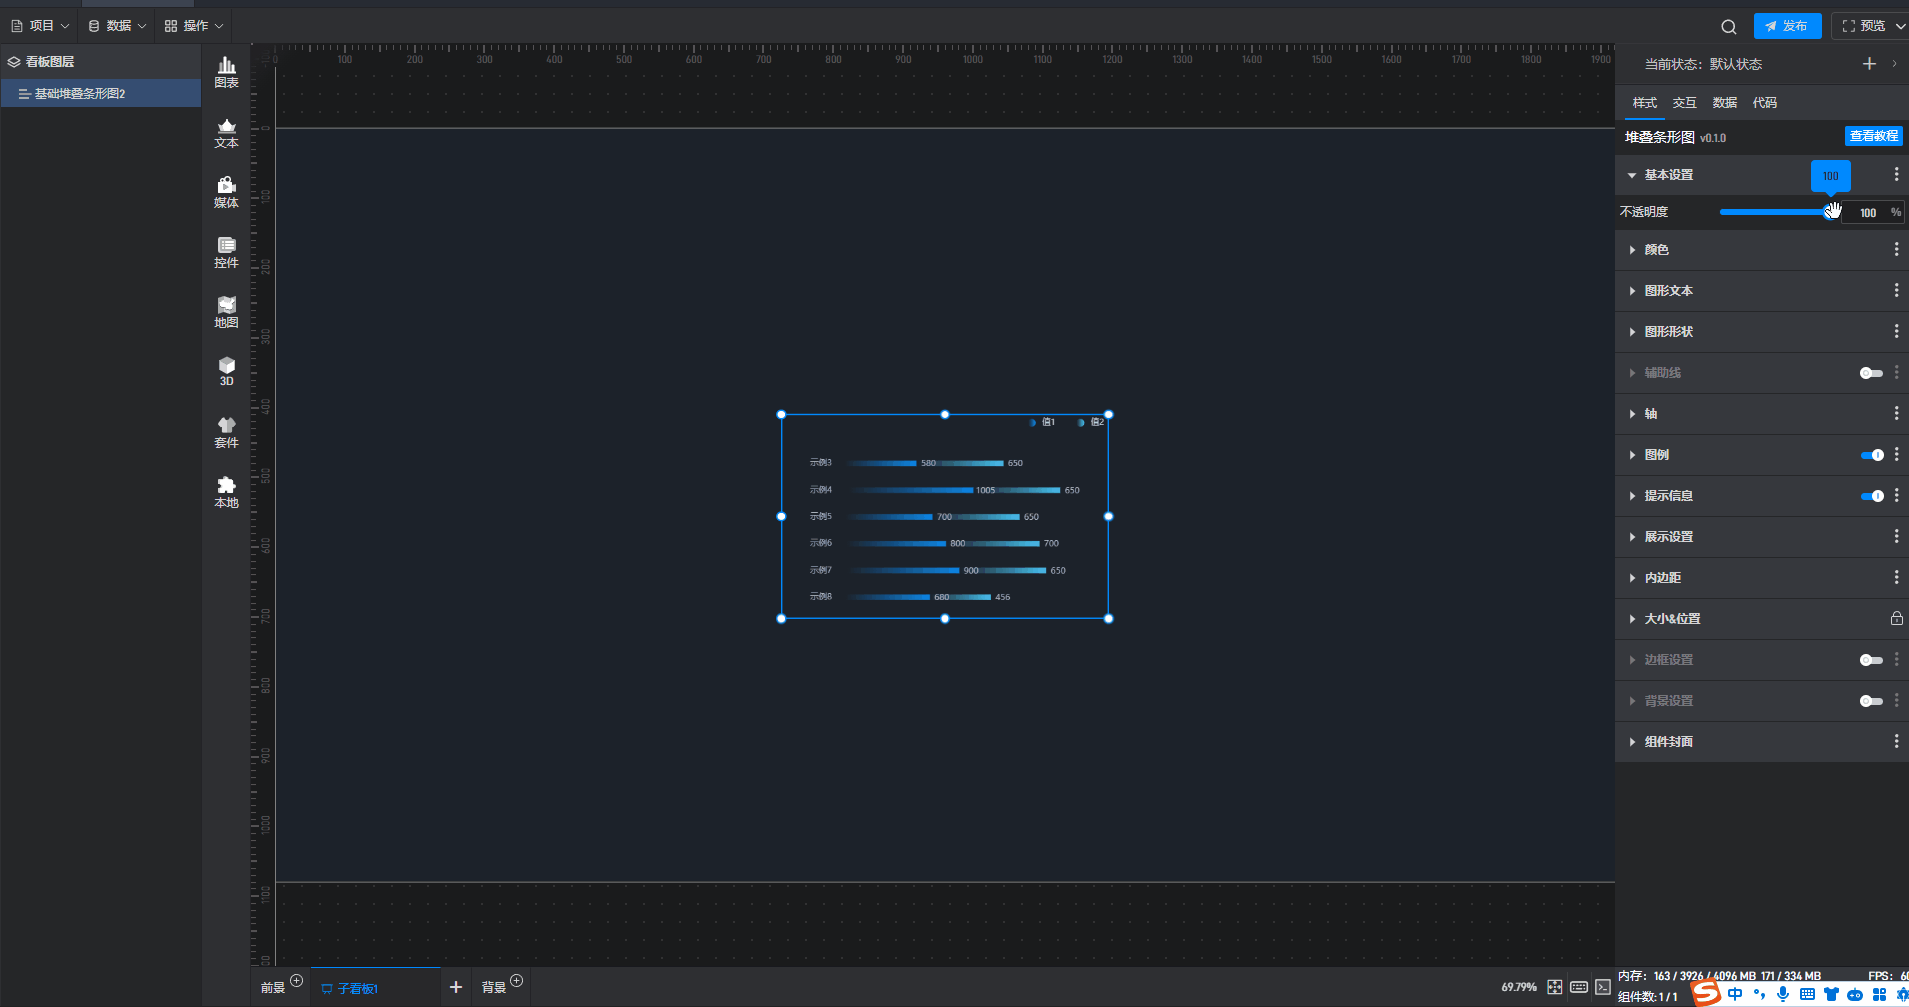
Task: Open more options for 图形文本 section
Action: point(1896,291)
